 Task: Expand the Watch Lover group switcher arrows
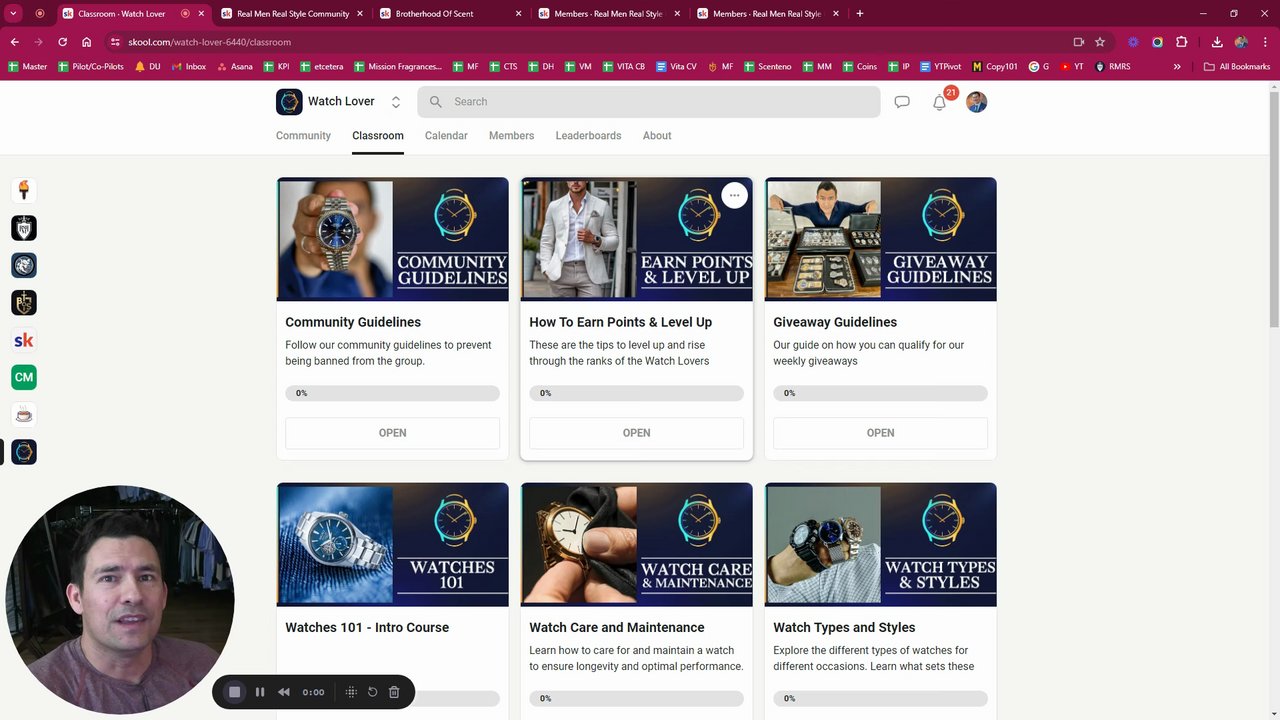[396, 102]
